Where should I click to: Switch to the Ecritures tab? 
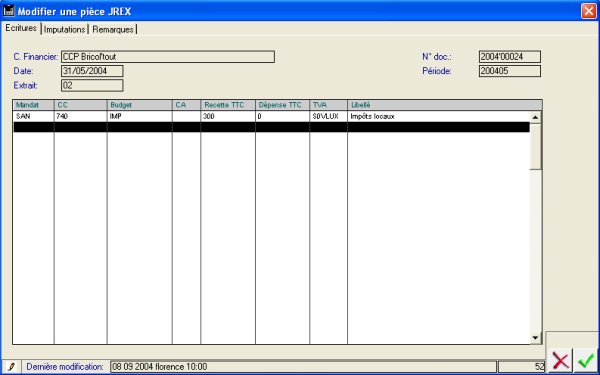[21, 28]
